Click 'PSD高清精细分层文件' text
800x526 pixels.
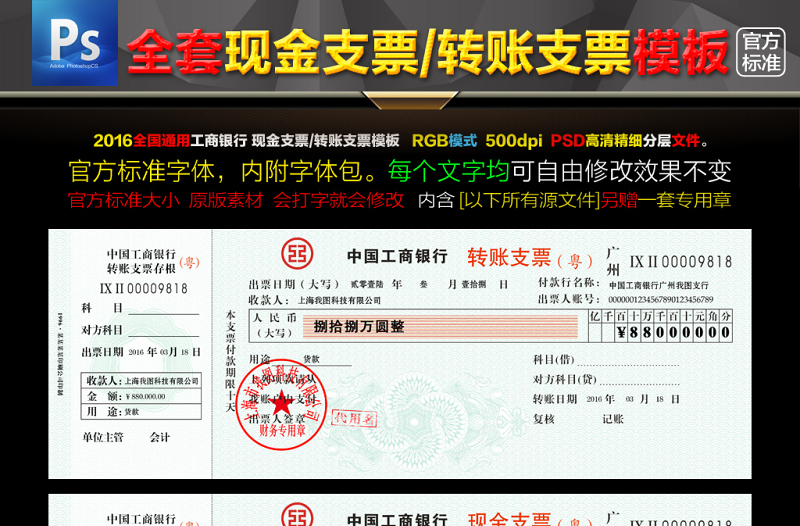click(625, 141)
